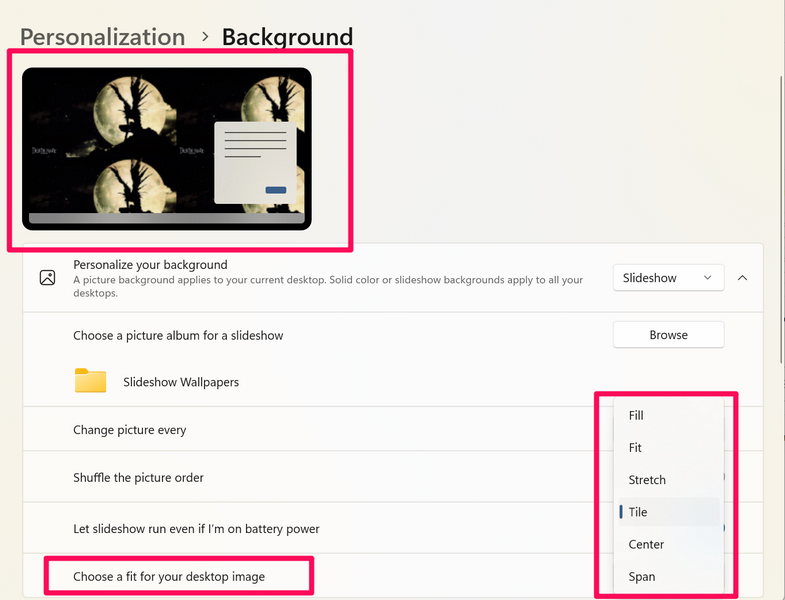The width and height of the screenshot is (785, 600).
Task: Select the Tile fit option
Action: pos(668,512)
